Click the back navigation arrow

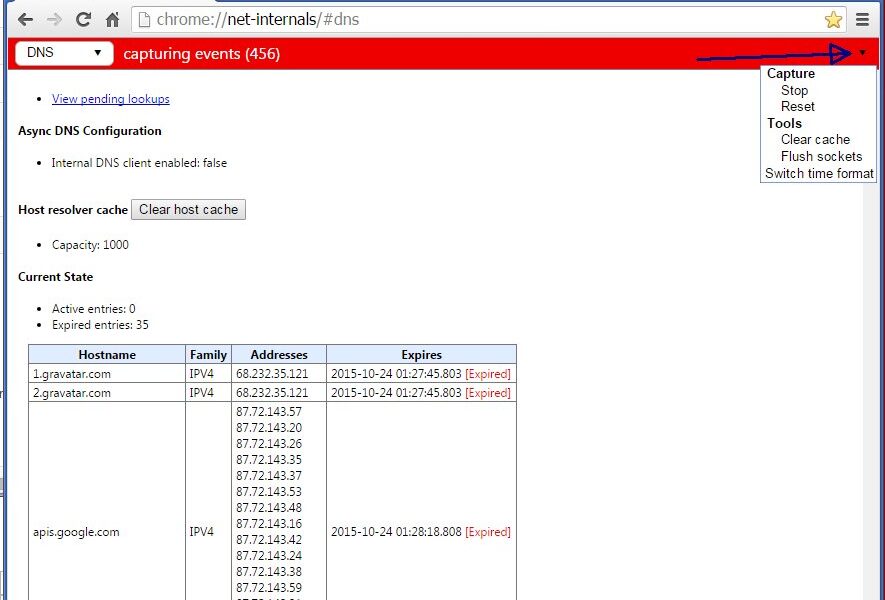(x=25, y=18)
